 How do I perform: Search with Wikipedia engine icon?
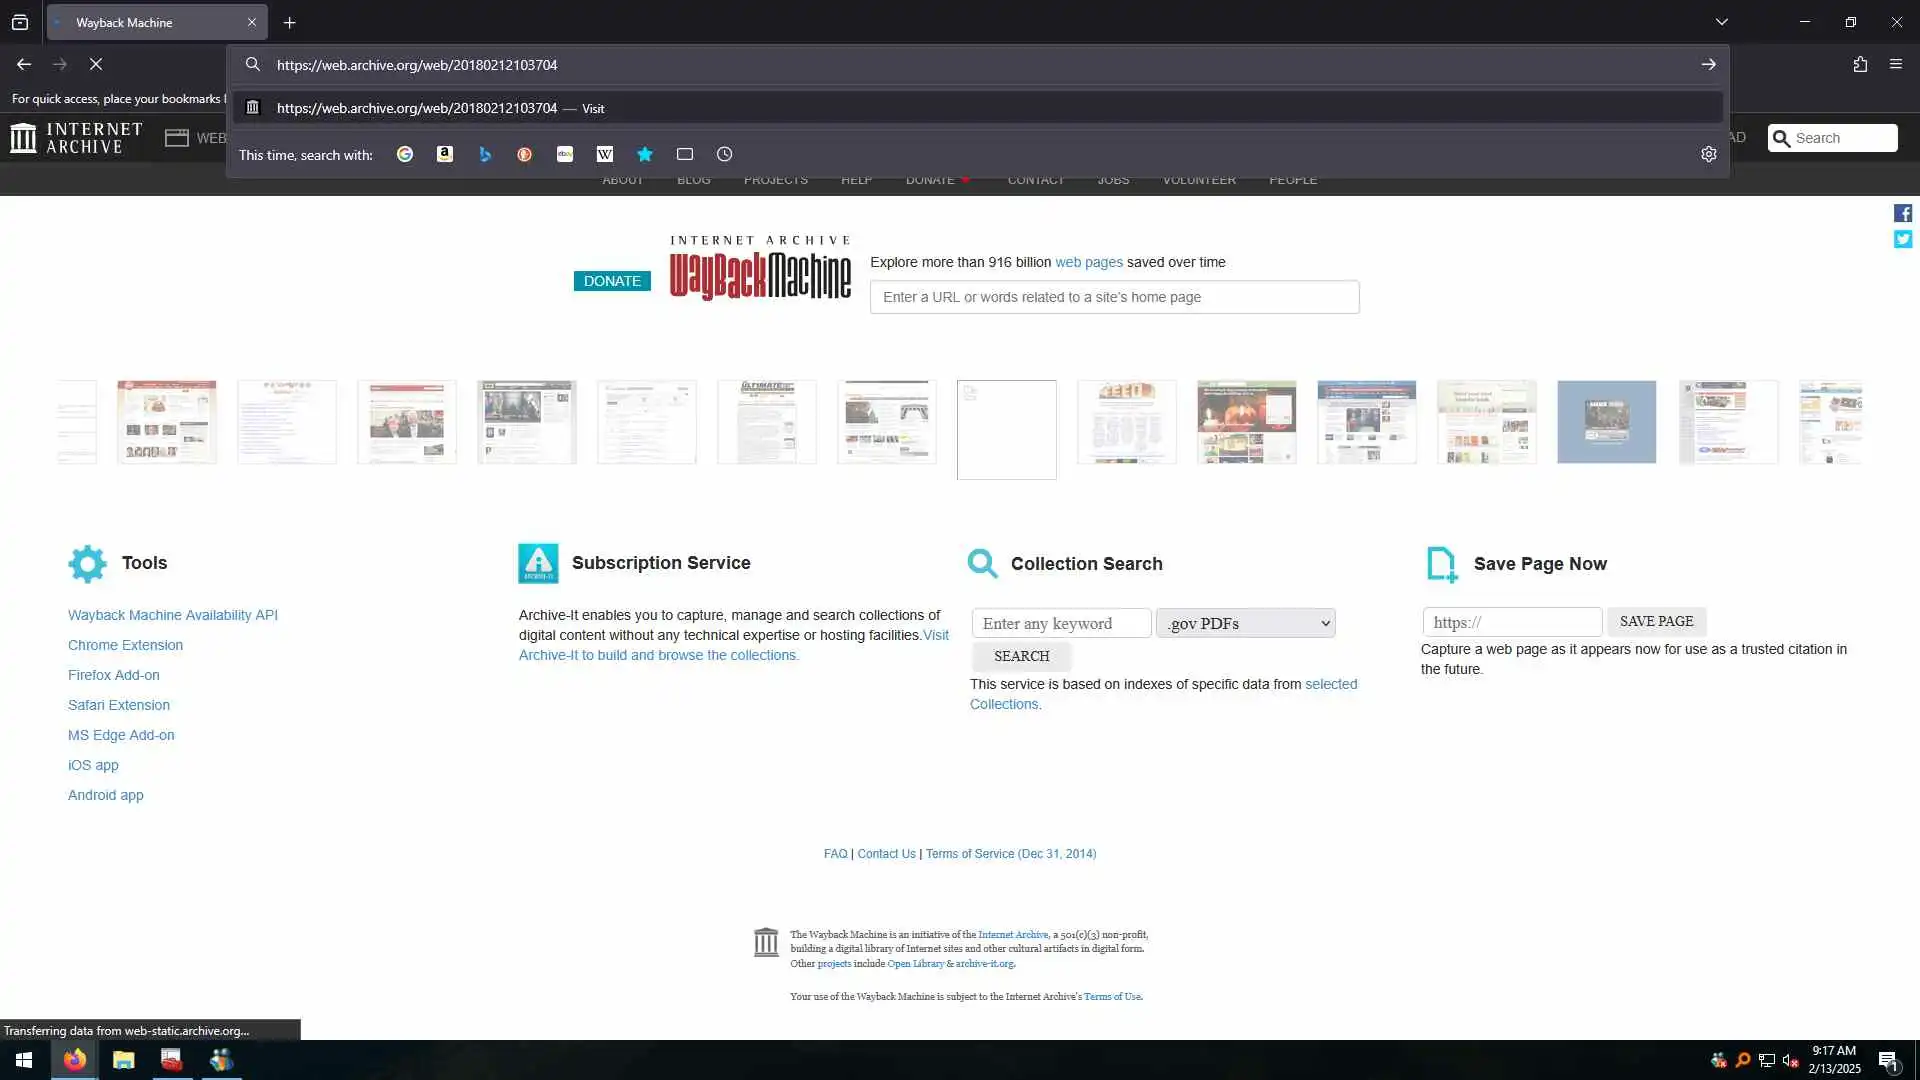pos(605,154)
